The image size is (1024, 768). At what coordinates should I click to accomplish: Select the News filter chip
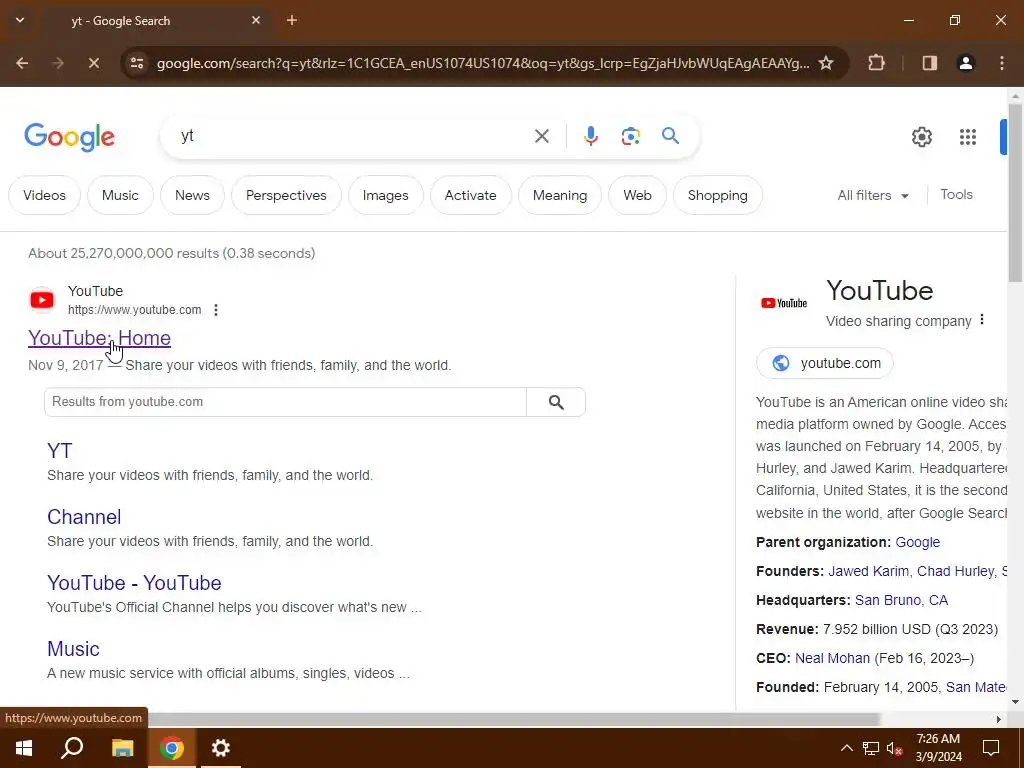point(192,195)
